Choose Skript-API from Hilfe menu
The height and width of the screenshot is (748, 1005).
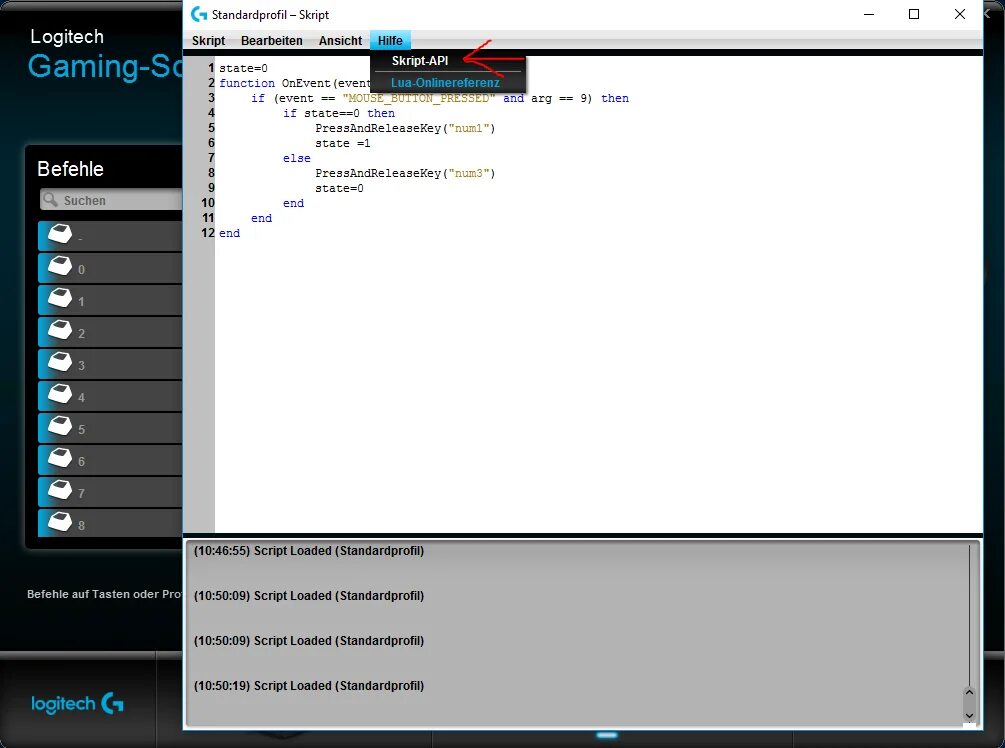pos(420,61)
